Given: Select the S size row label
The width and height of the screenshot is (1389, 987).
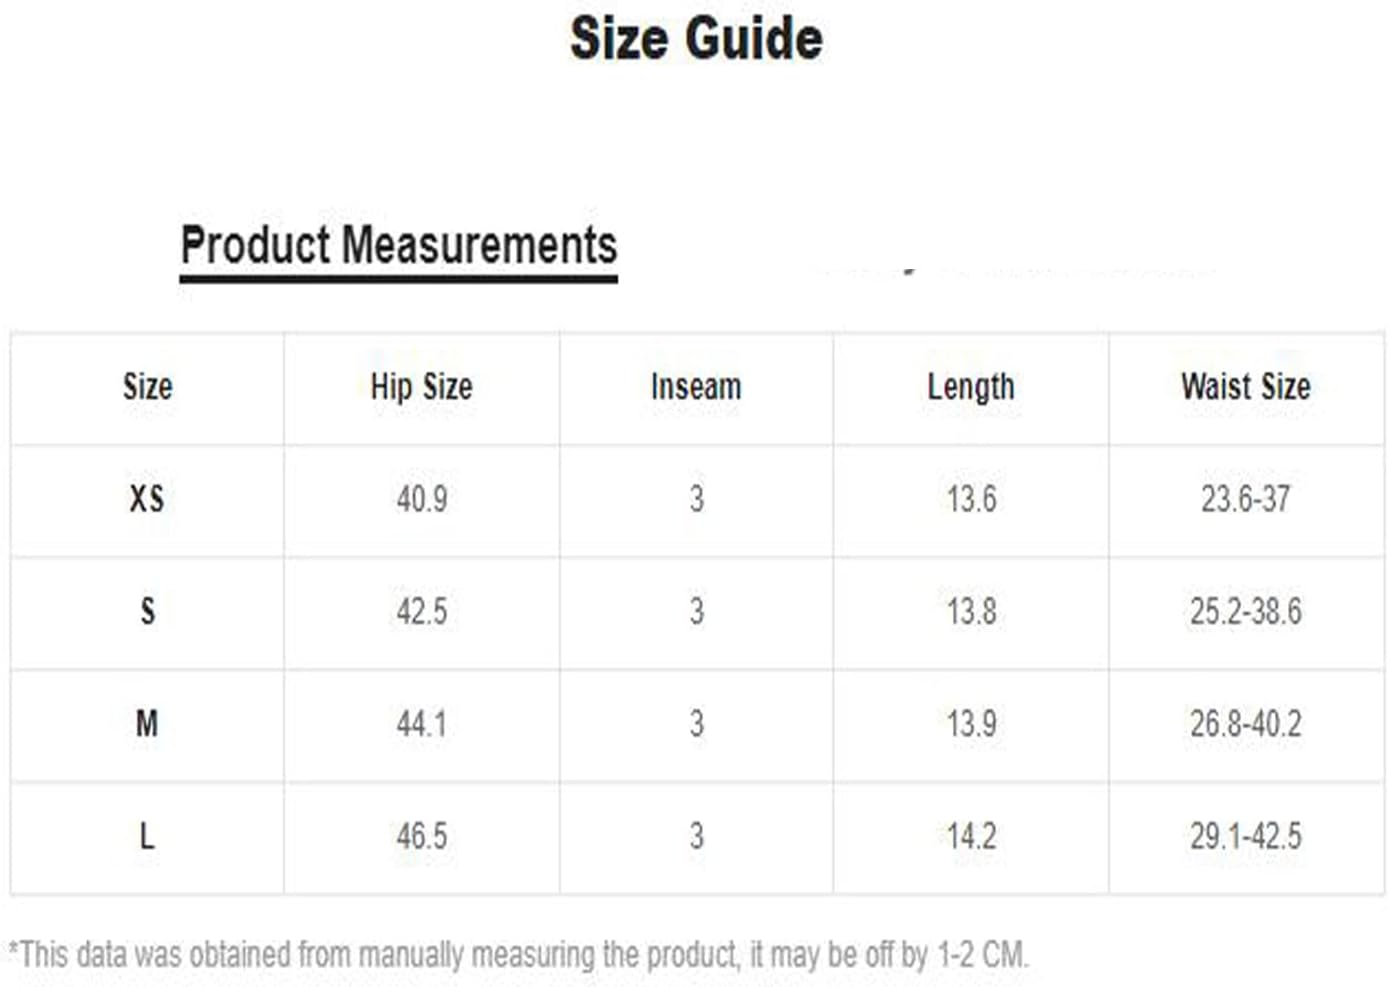Looking at the screenshot, I should point(147,610).
